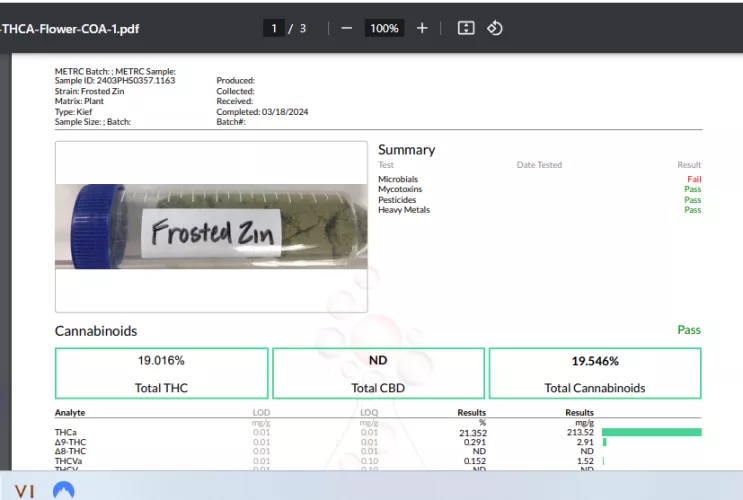Image resolution: width=743 pixels, height=500 pixels.
Task: Click the red Fail result for Microbials
Action: pos(693,179)
